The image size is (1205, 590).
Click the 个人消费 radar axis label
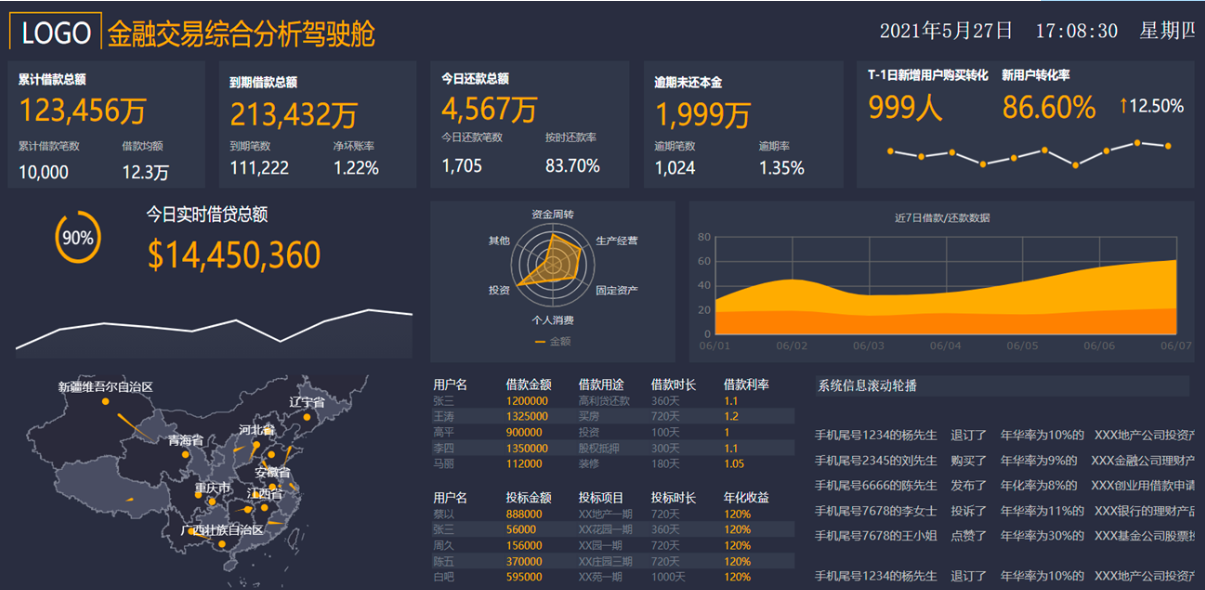click(552, 320)
